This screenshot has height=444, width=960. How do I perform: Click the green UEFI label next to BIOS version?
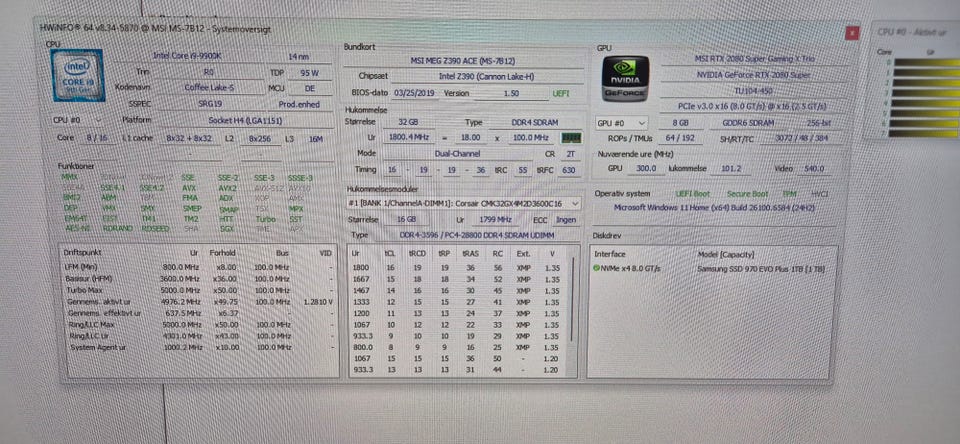[561, 94]
